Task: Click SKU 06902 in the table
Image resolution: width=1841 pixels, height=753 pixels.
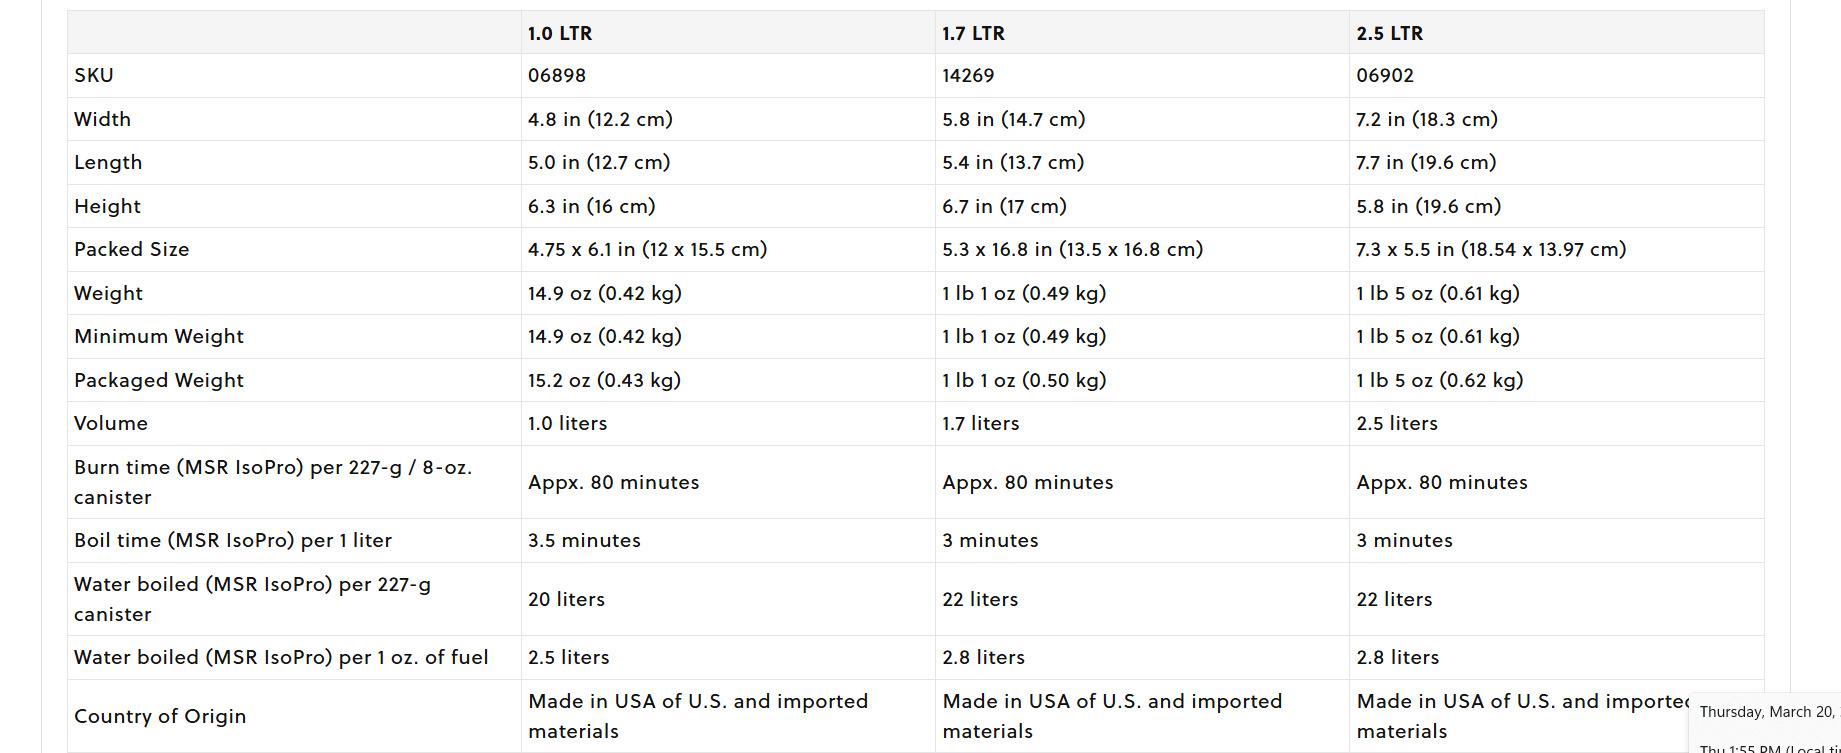Action: click(x=1385, y=75)
